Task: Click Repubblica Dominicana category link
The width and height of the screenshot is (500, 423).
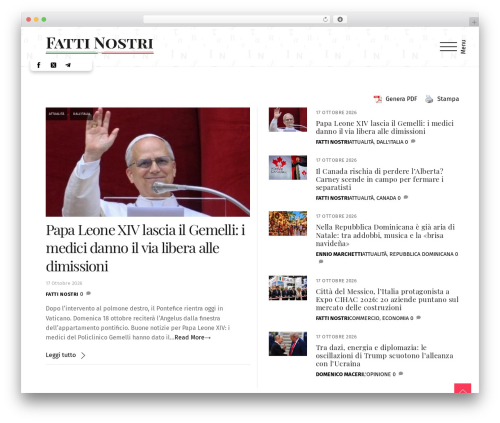Action: coord(422,254)
